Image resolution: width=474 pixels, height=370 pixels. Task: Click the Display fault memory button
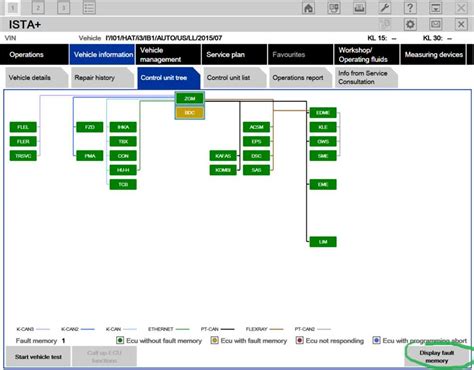click(436, 357)
